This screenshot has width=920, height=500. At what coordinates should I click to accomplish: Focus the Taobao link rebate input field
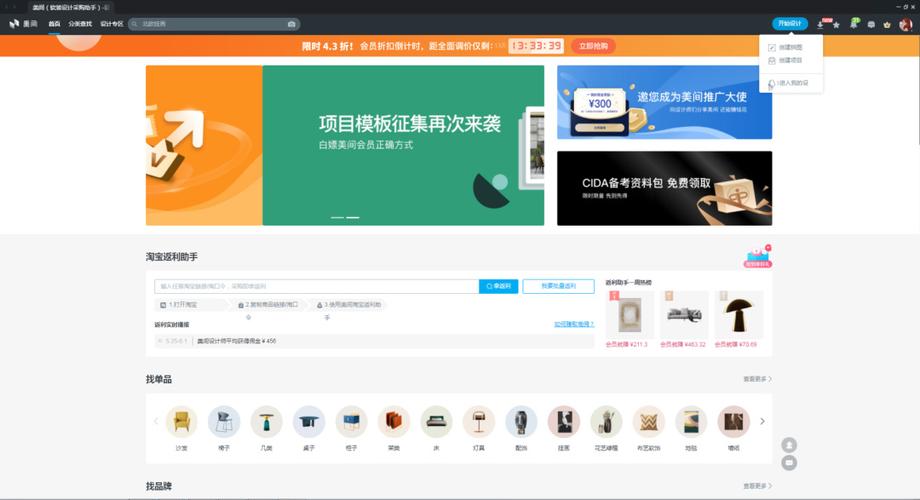pos(316,286)
